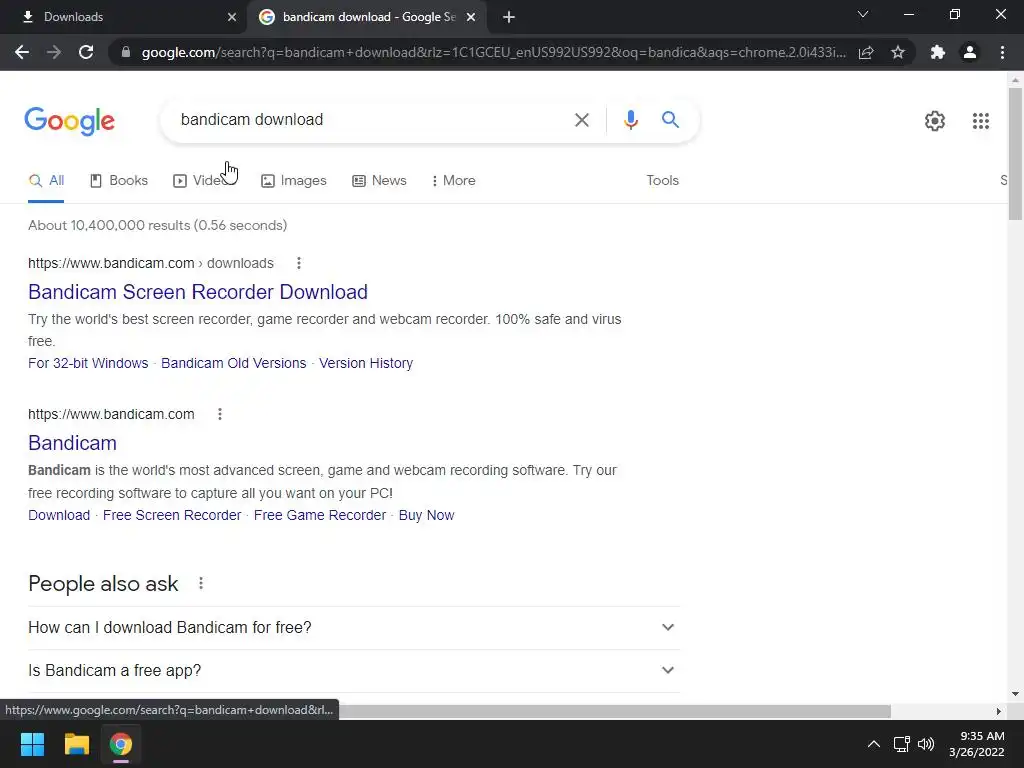Image resolution: width=1024 pixels, height=768 pixels.
Task: Open the volume tray icon
Action: click(926, 744)
